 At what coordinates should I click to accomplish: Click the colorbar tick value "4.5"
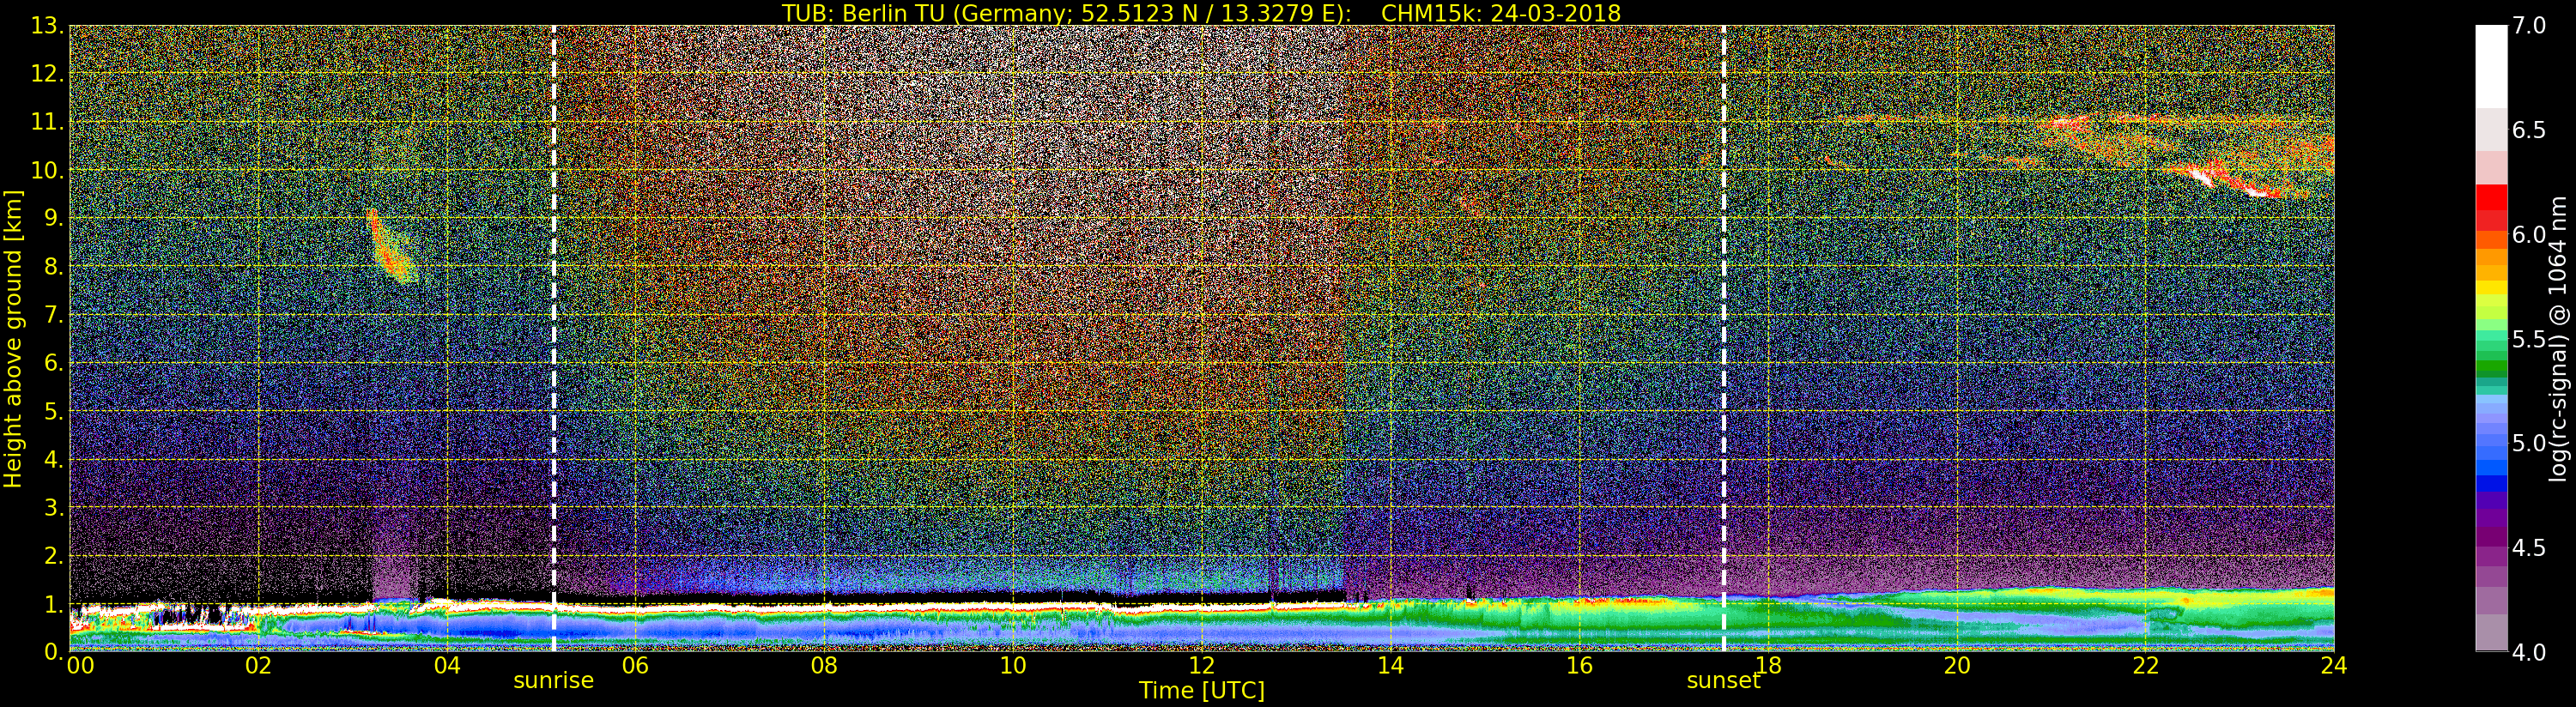coord(2529,548)
